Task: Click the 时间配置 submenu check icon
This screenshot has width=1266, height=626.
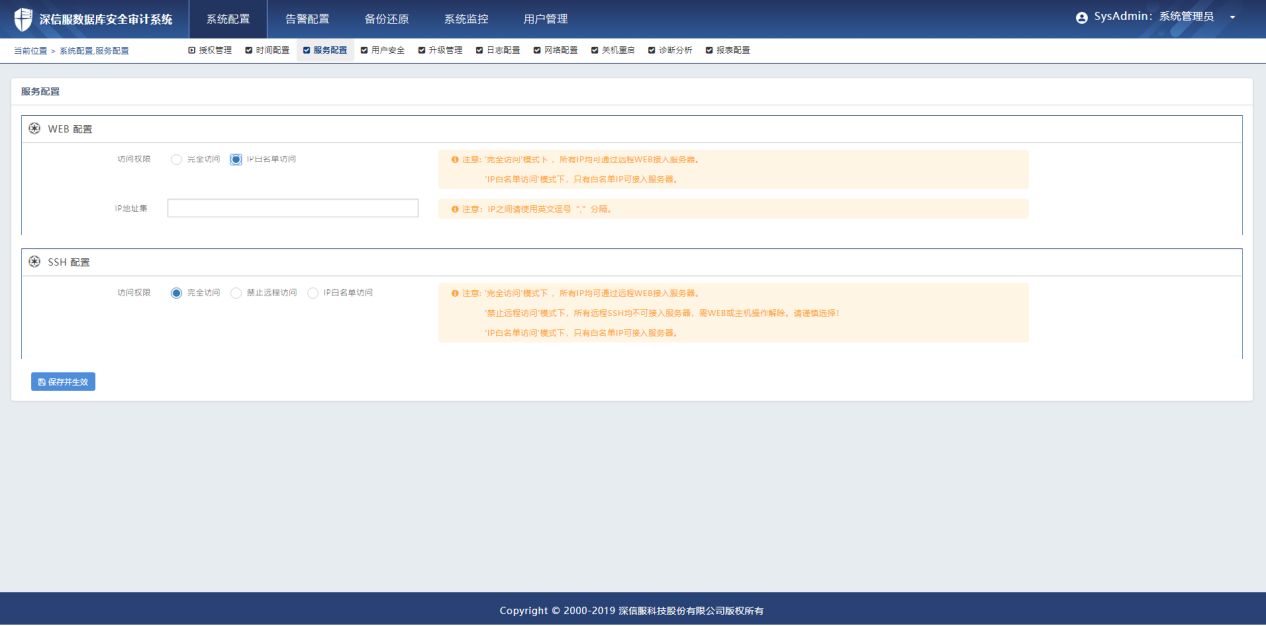Action: pos(249,50)
